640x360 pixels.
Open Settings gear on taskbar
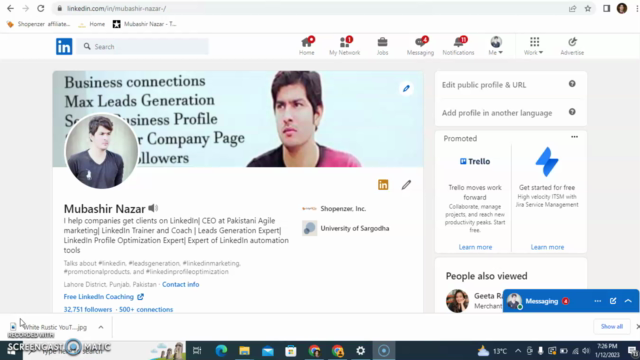tap(360, 351)
